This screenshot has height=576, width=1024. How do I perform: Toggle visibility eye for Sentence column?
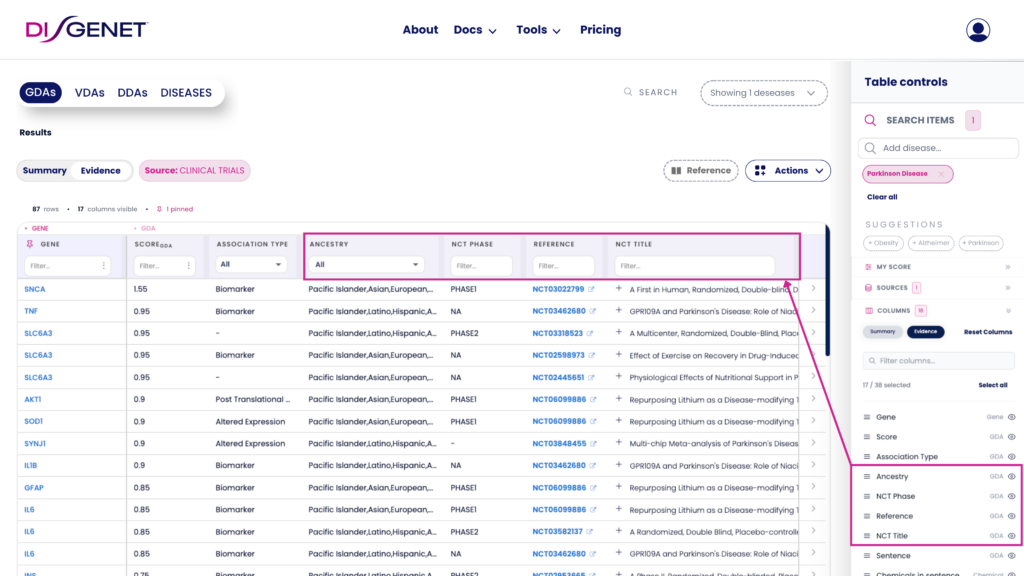coord(1011,555)
